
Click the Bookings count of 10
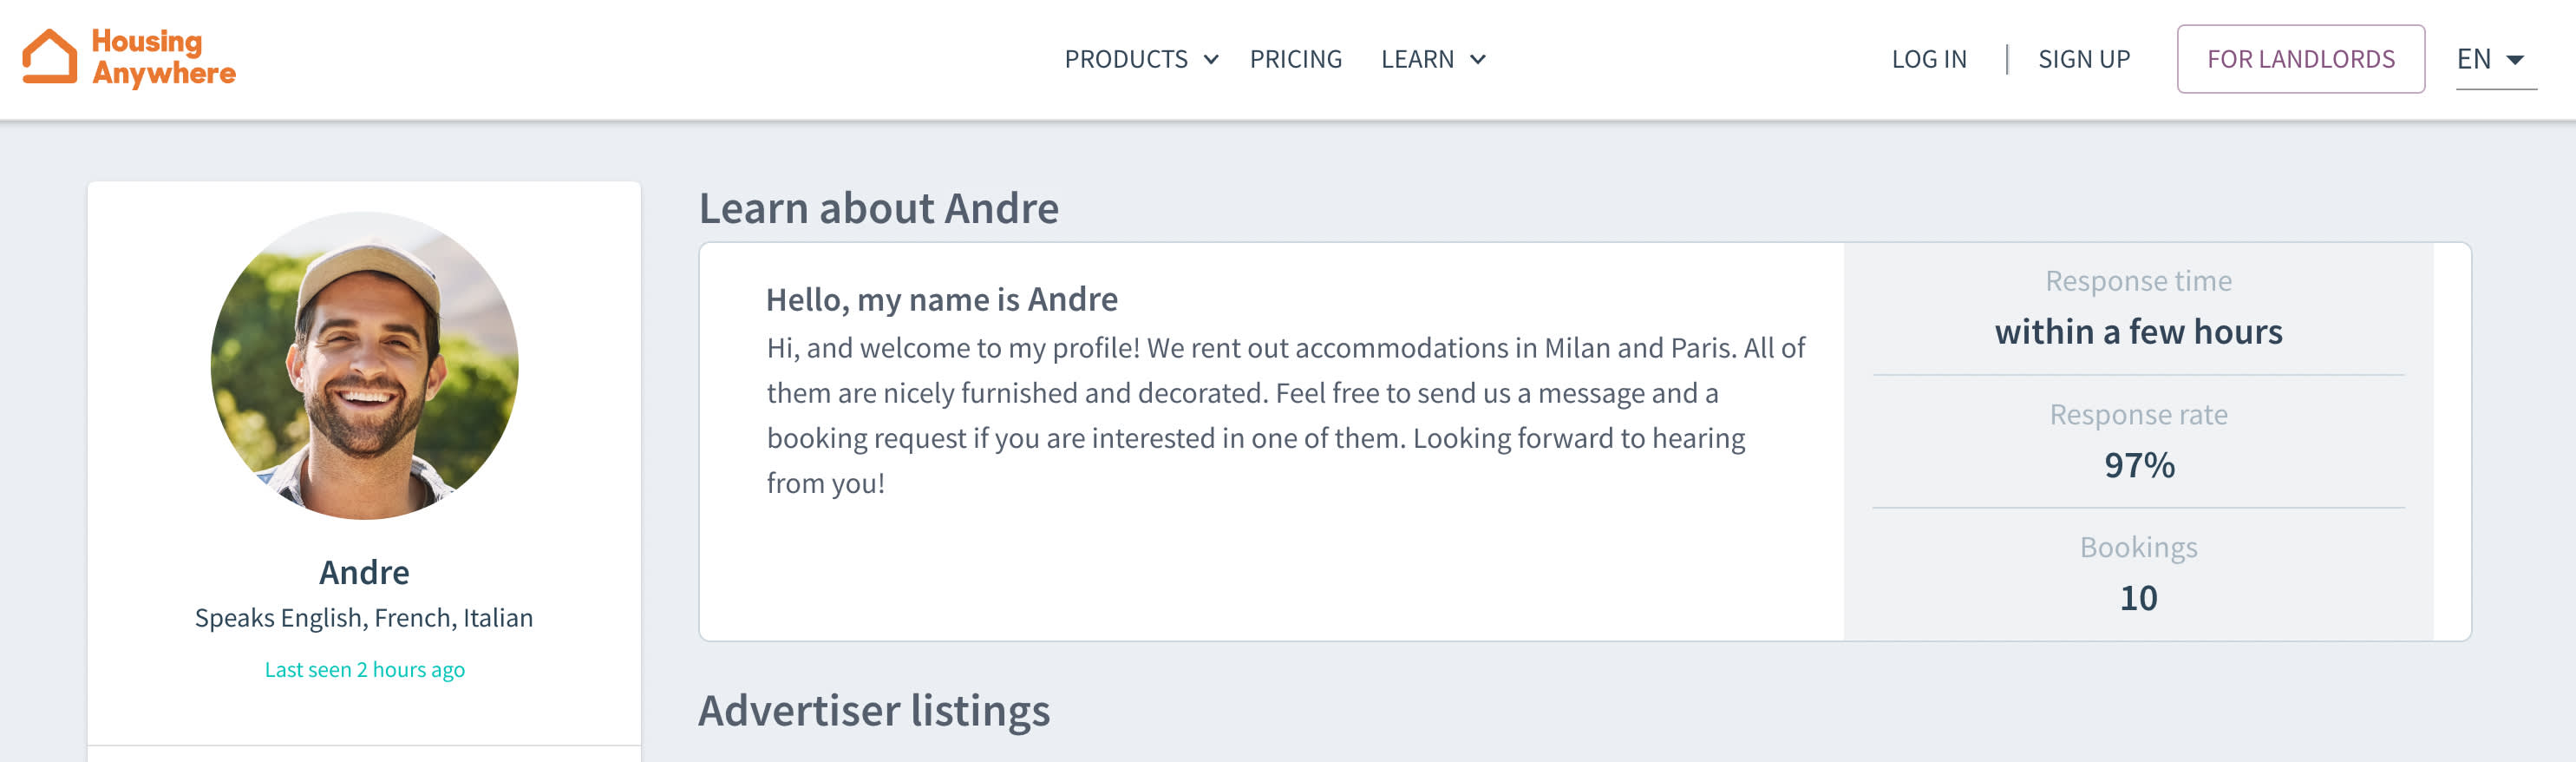pos(2138,598)
